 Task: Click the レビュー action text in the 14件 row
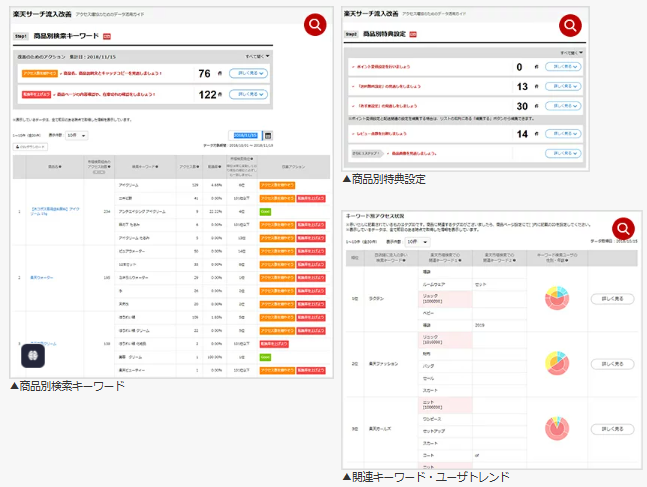coord(381,134)
